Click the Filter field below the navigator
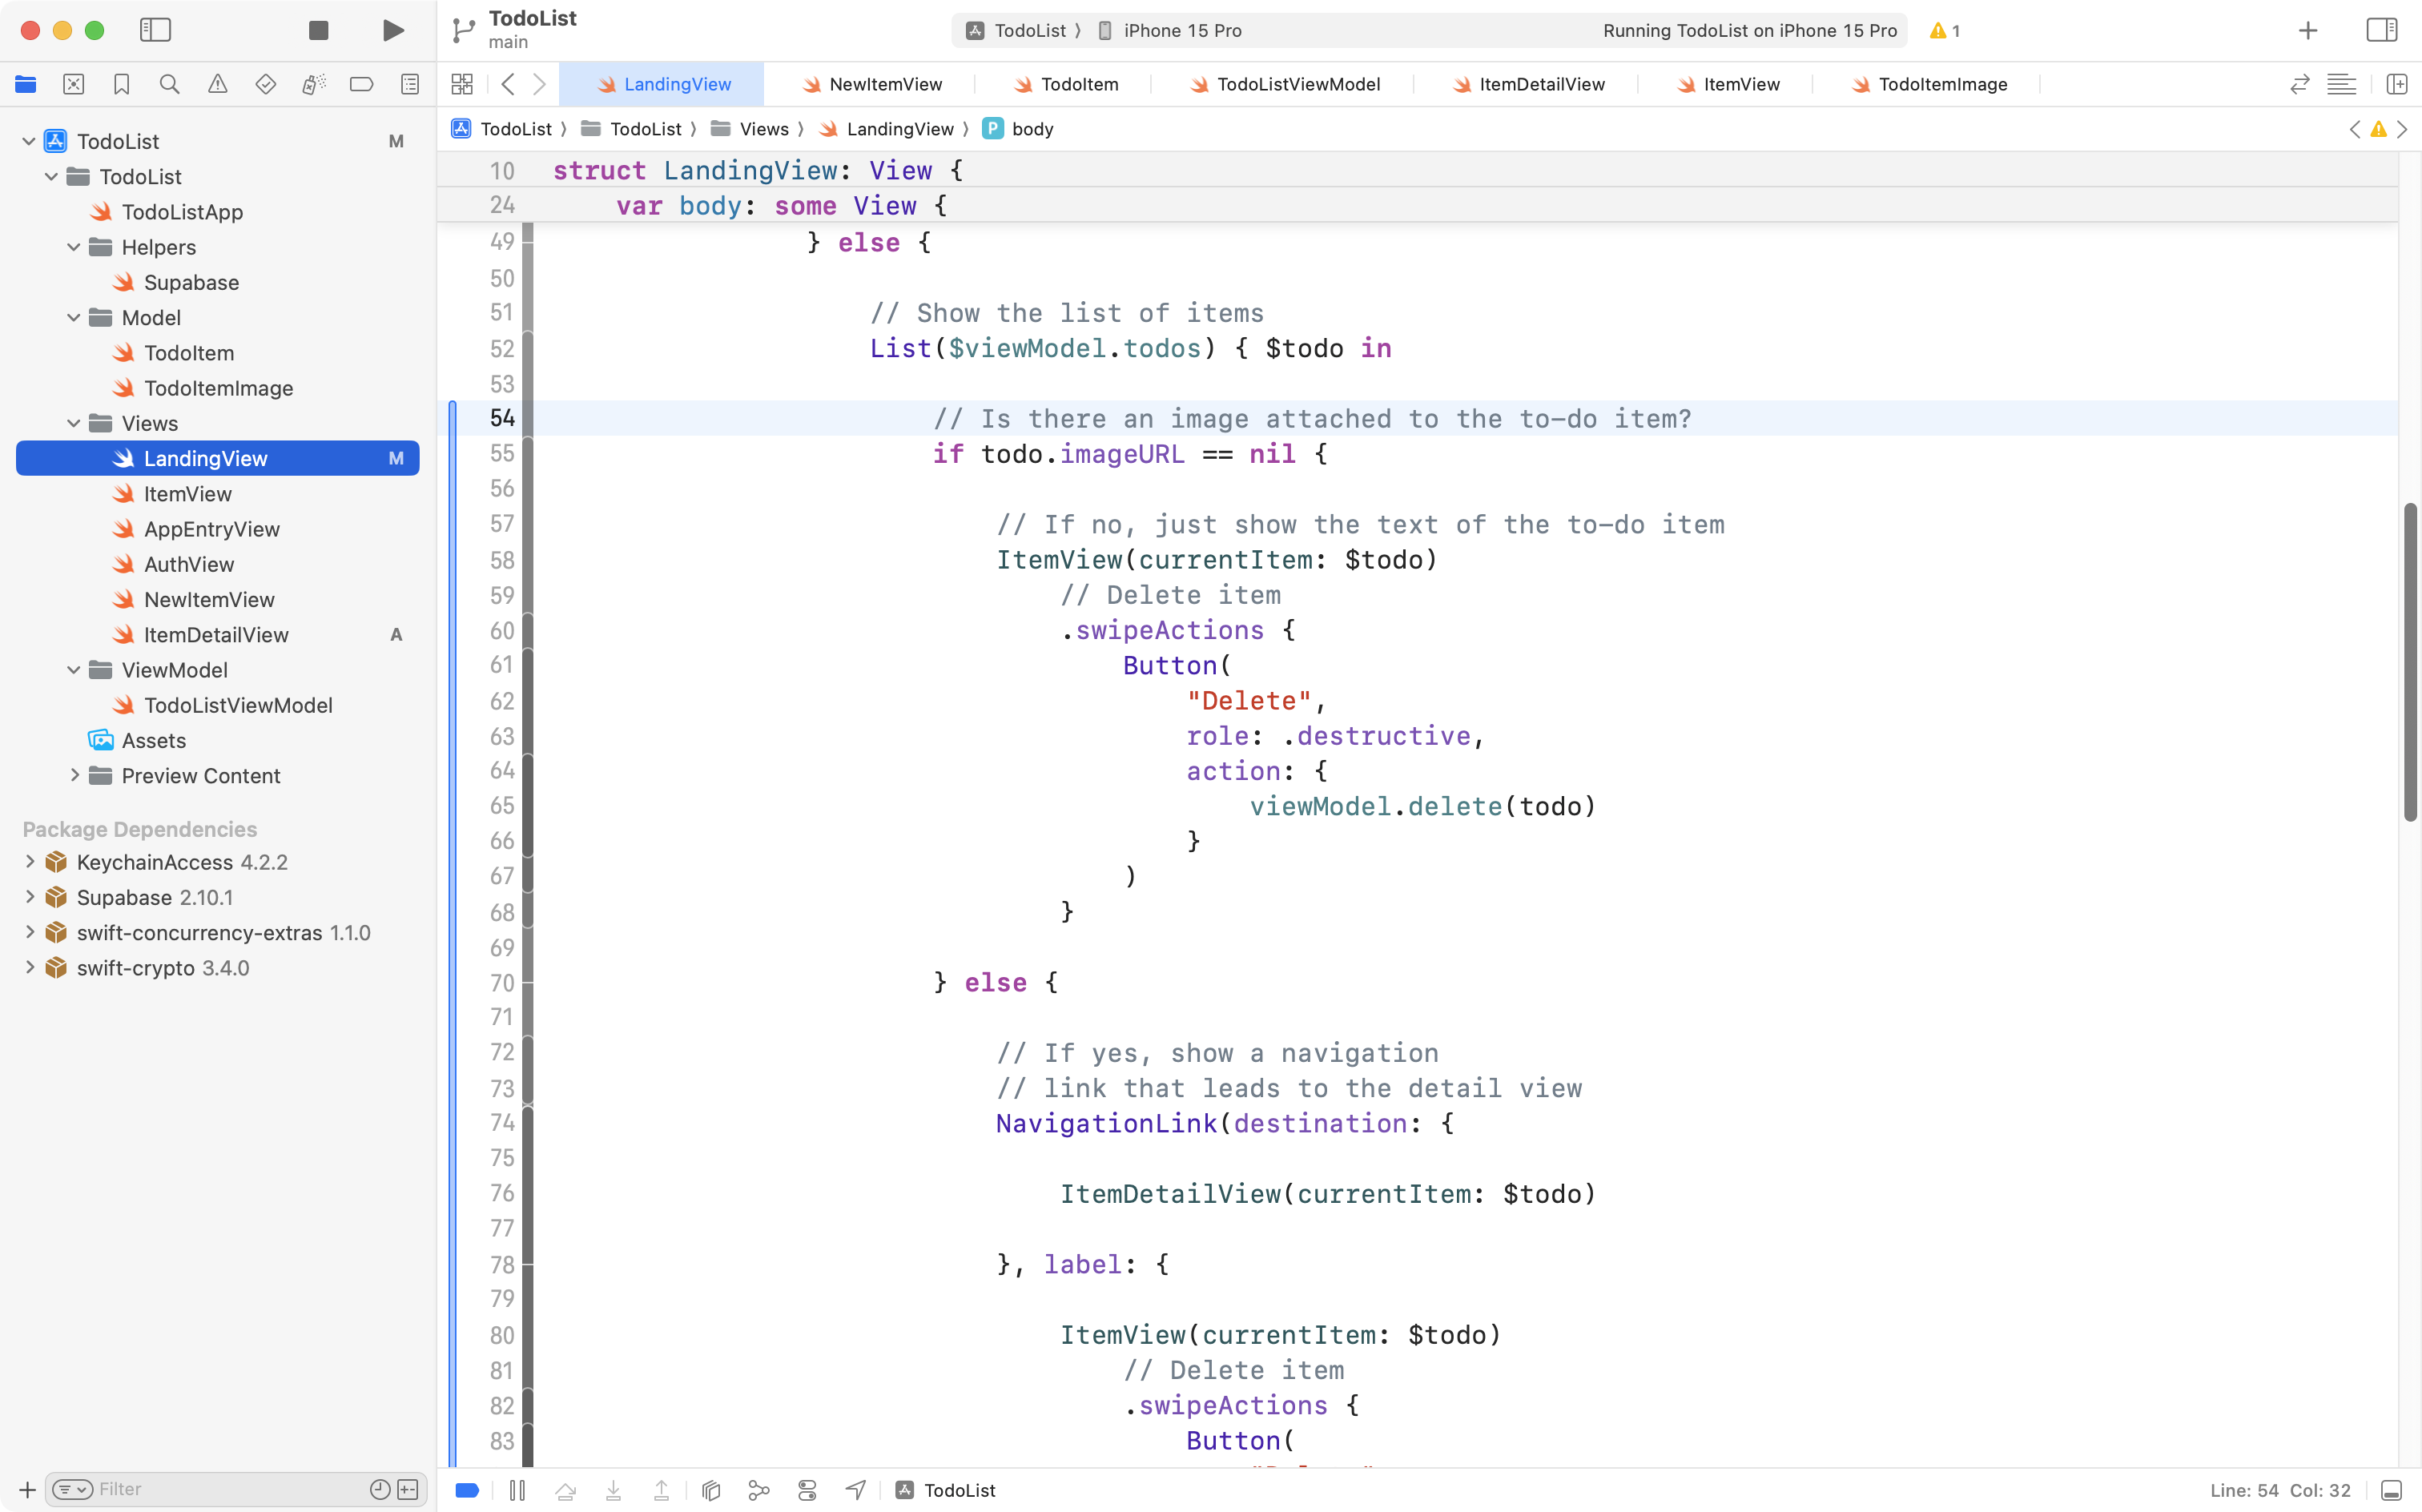 tap(200, 1488)
